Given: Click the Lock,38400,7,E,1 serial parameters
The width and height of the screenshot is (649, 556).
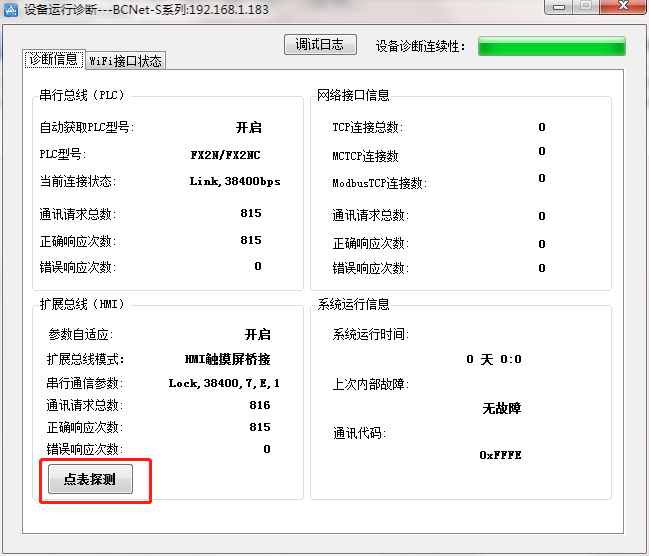Looking at the screenshot, I should (x=224, y=383).
